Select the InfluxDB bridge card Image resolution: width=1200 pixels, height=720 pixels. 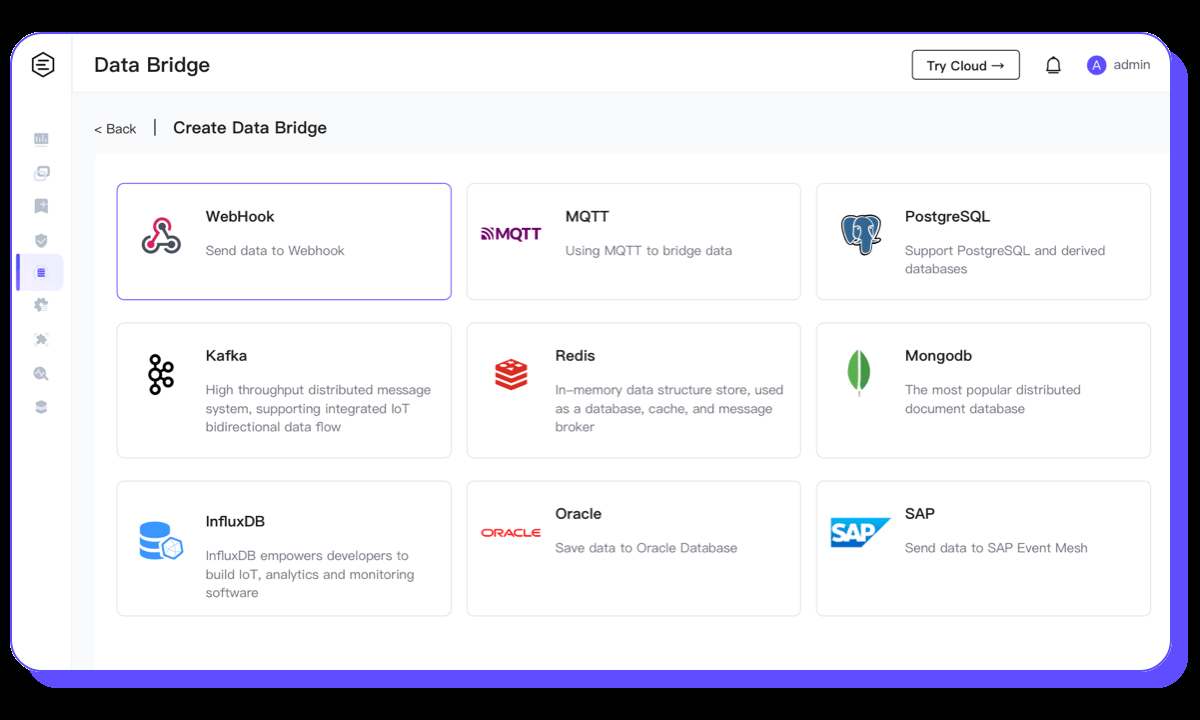click(x=284, y=548)
